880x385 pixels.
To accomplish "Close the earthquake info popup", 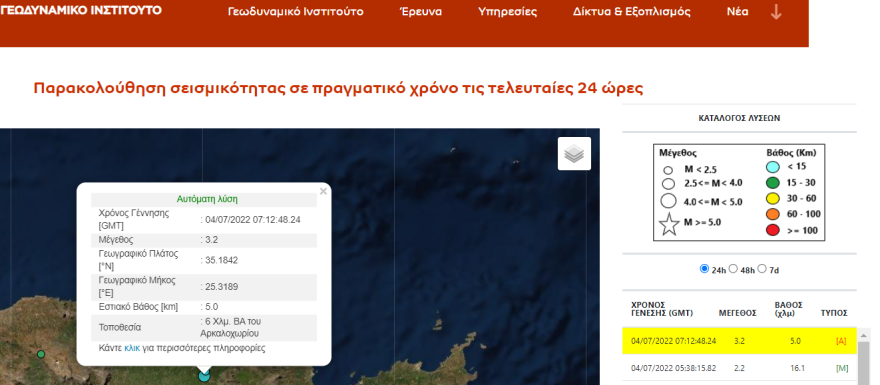I will coord(323,191).
